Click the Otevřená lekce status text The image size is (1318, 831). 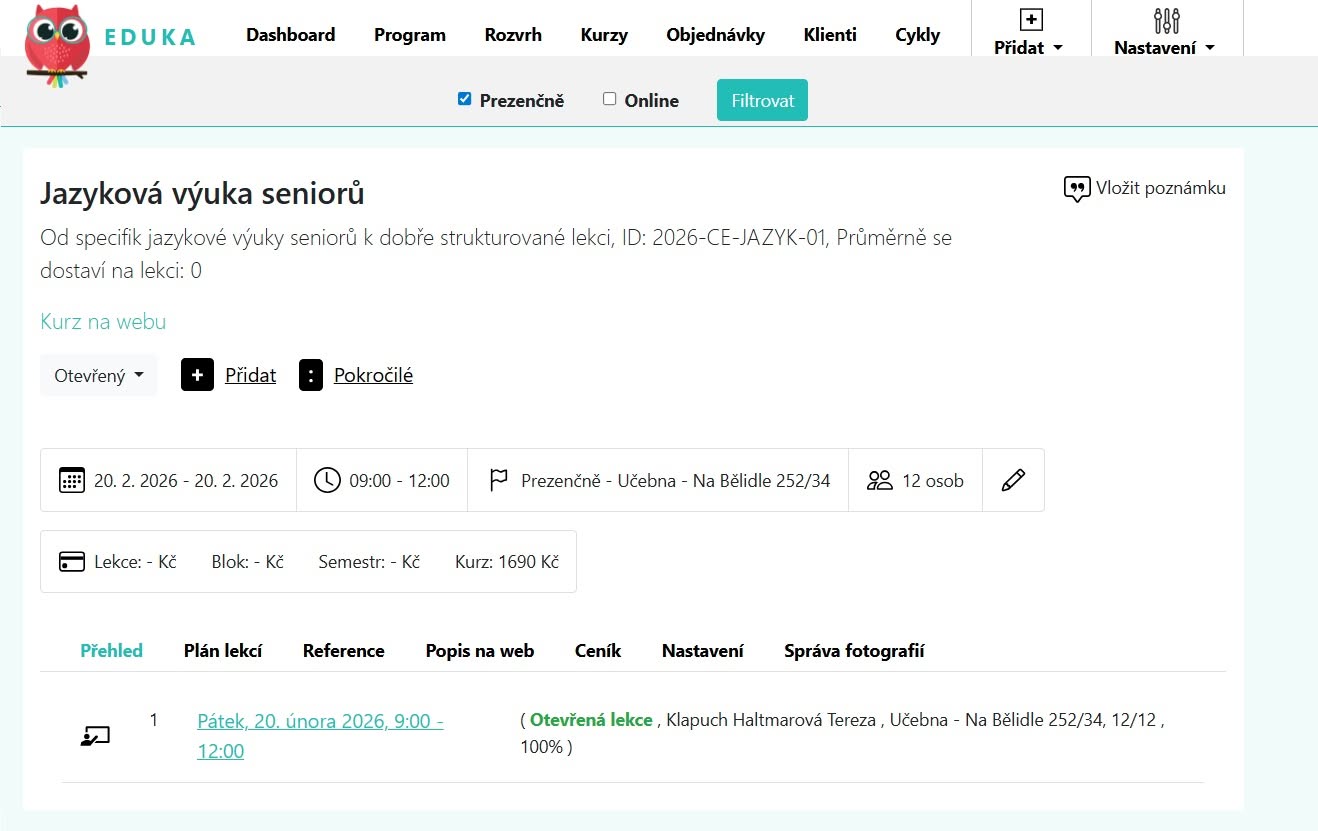click(591, 720)
